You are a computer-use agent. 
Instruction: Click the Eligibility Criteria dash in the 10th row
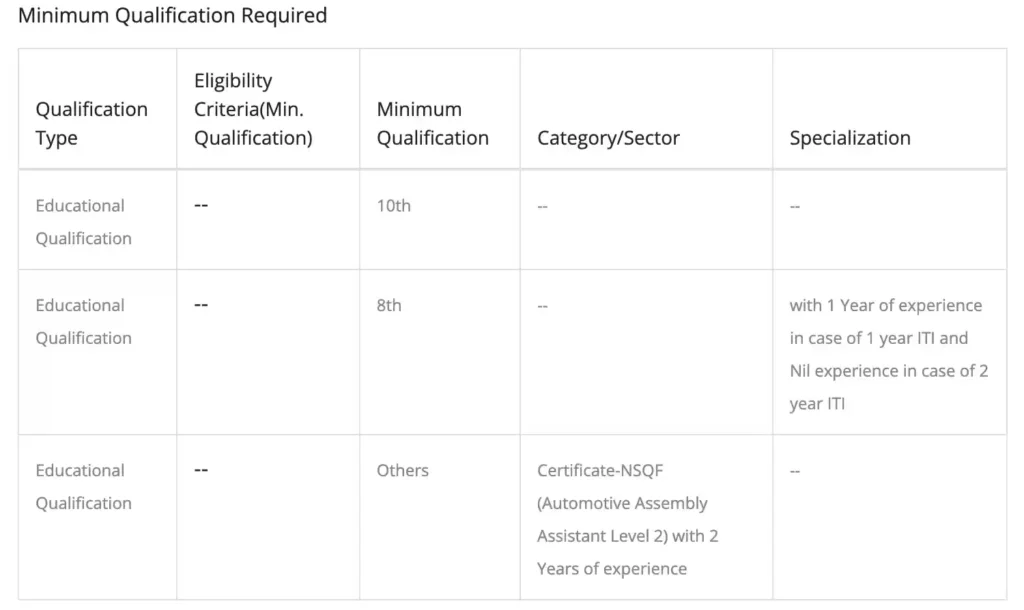coord(201,205)
